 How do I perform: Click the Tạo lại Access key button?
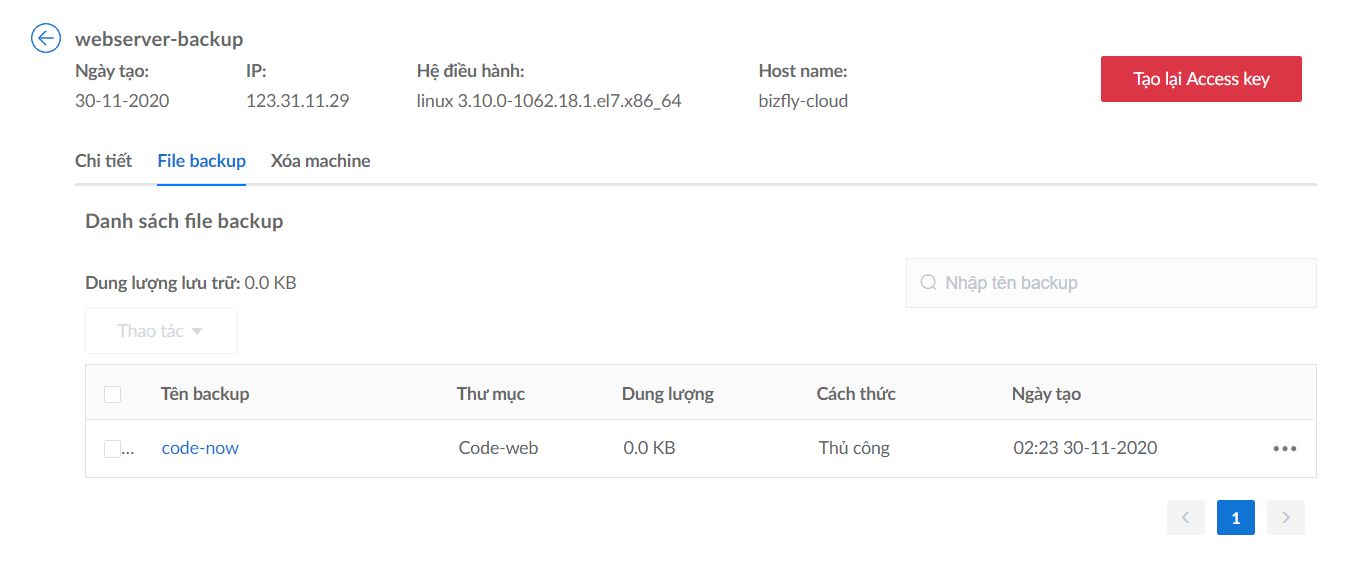[x=1201, y=79]
